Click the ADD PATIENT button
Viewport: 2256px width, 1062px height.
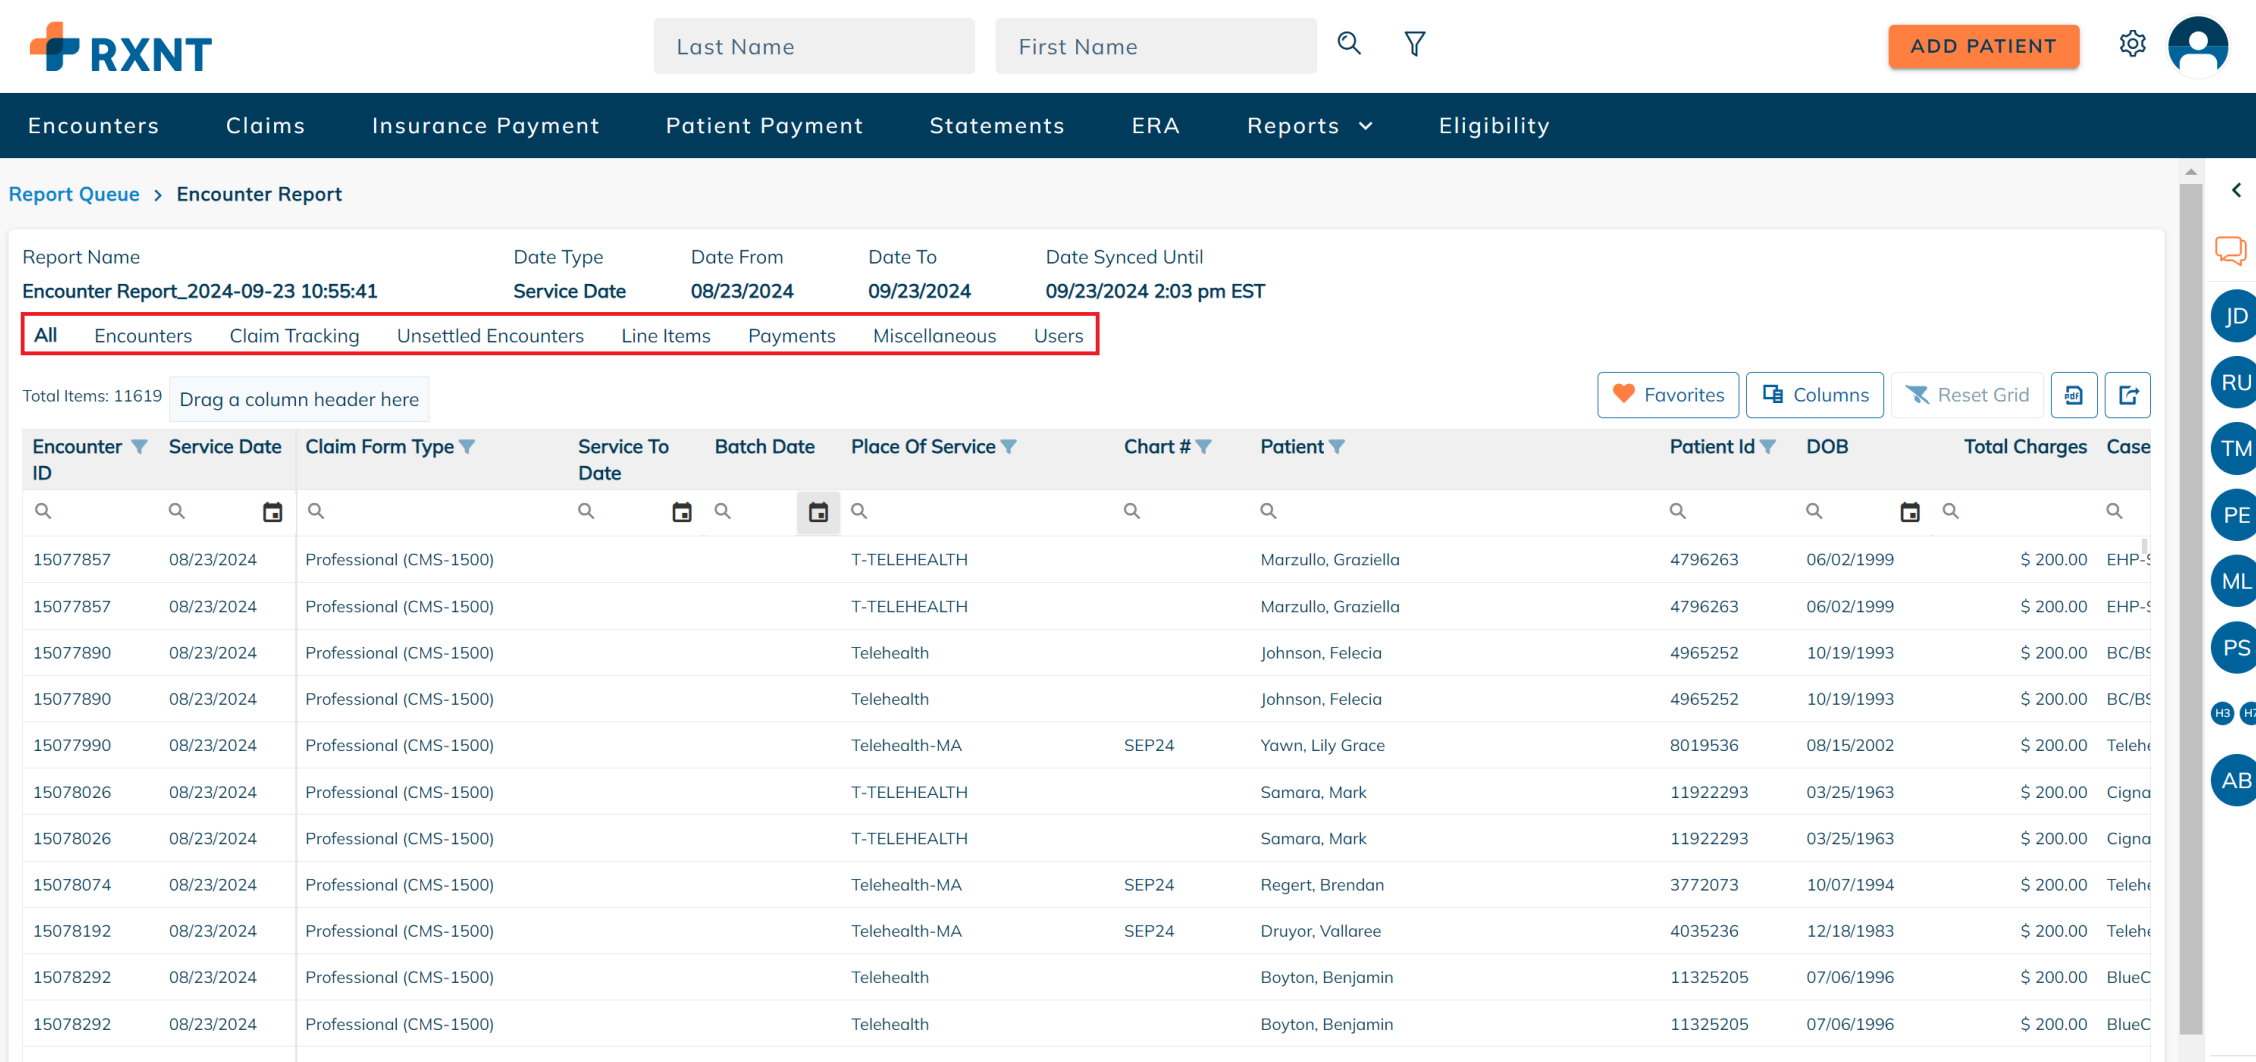click(1983, 46)
